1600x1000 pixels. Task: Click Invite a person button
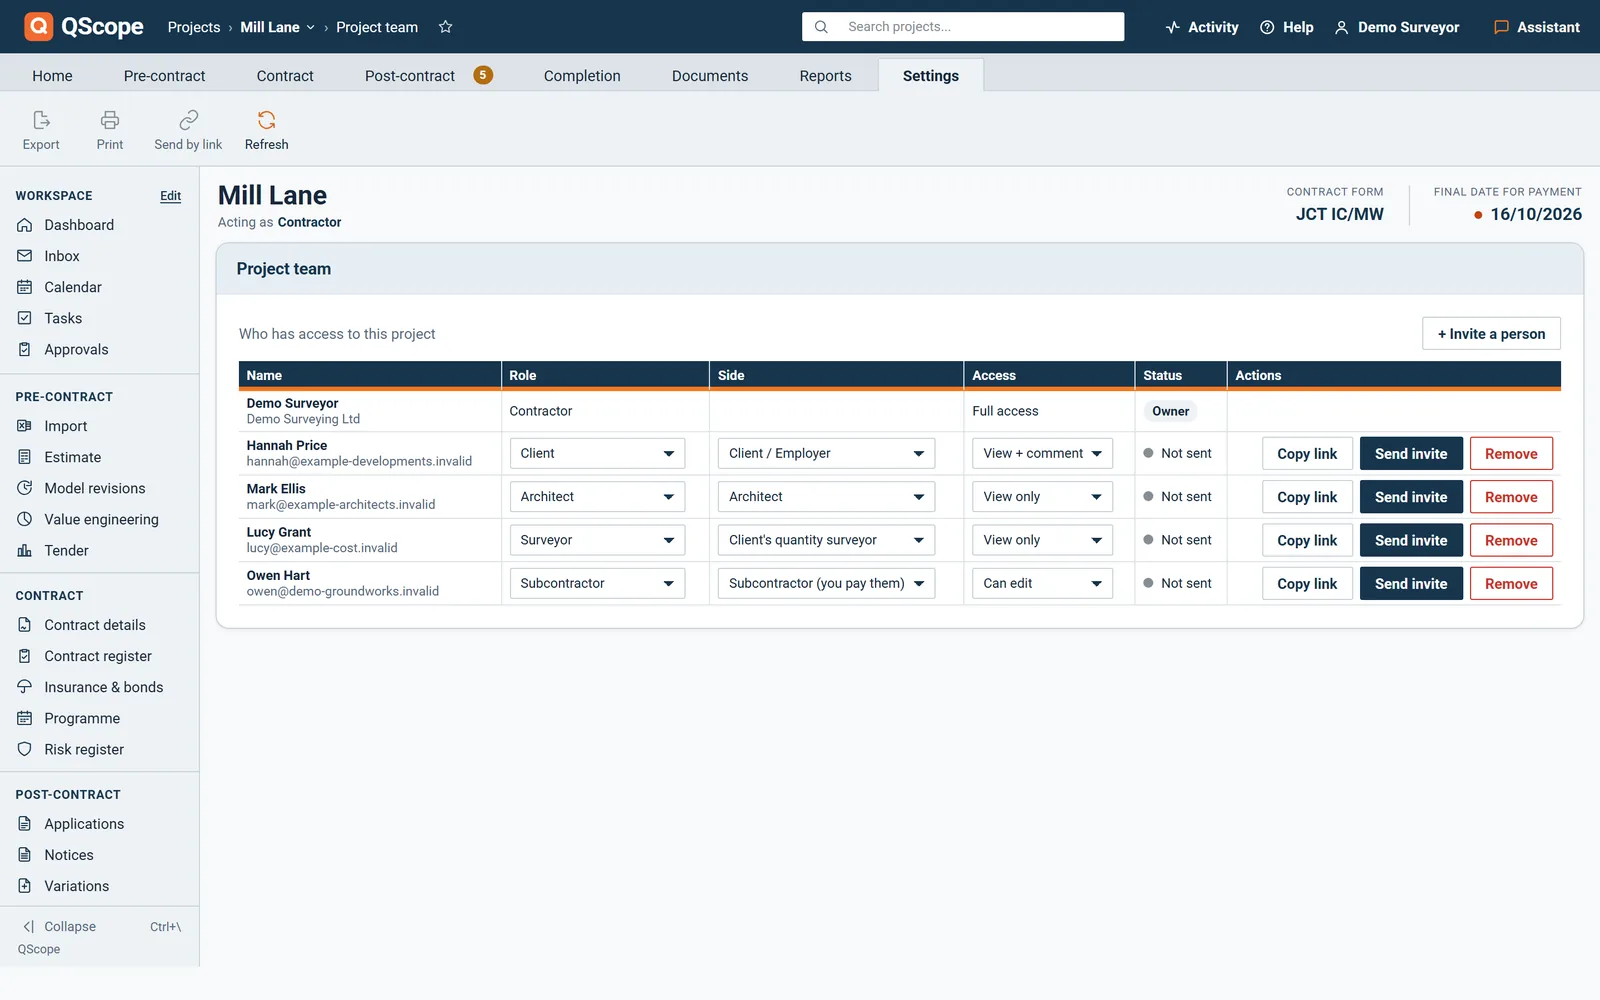pyautogui.click(x=1491, y=334)
